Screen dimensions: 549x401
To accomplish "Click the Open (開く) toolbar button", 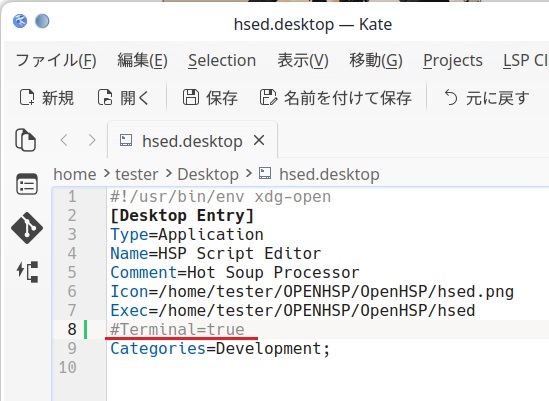I will (123, 98).
